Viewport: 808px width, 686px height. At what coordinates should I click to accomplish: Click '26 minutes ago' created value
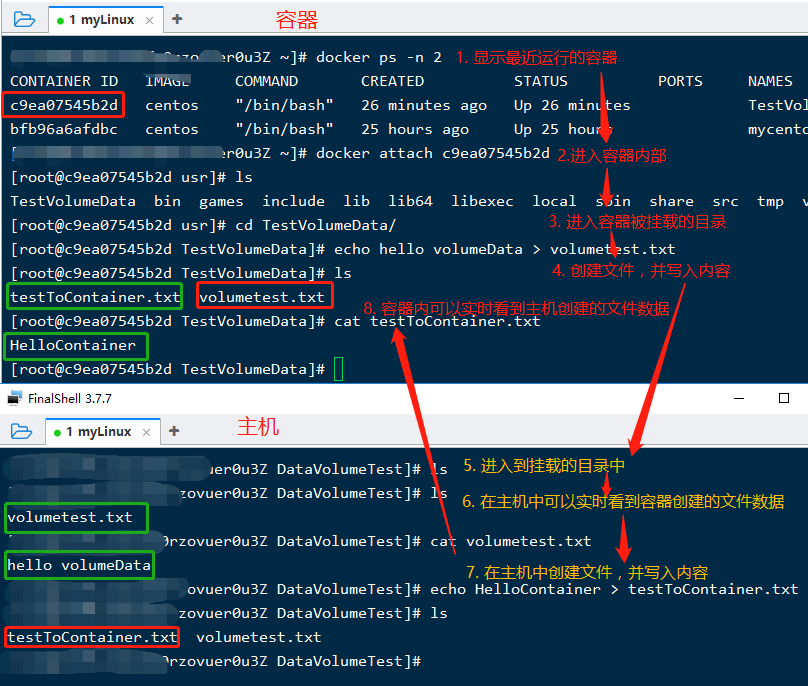[424, 105]
